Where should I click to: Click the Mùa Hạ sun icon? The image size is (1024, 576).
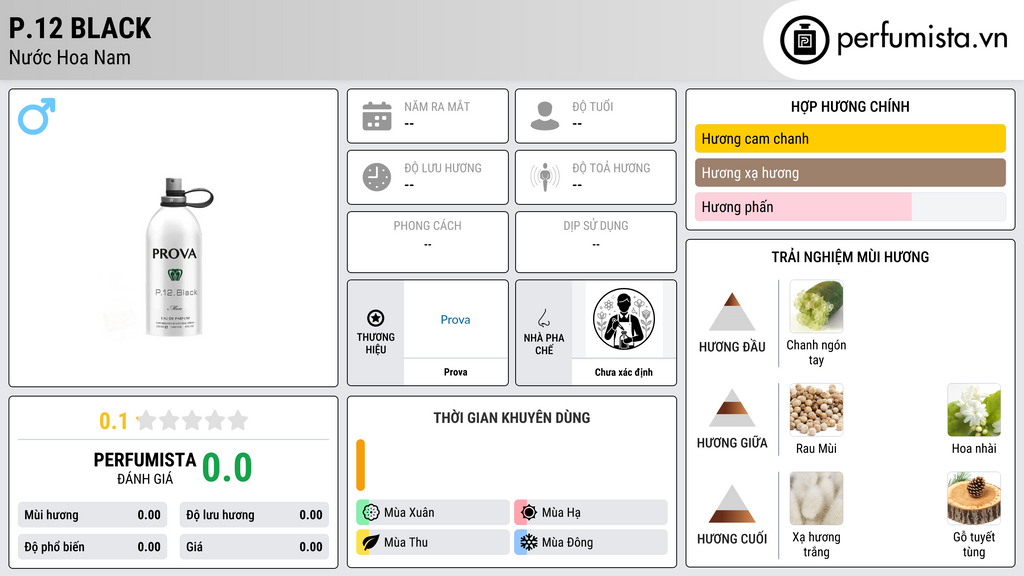click(x=529, y=513)
